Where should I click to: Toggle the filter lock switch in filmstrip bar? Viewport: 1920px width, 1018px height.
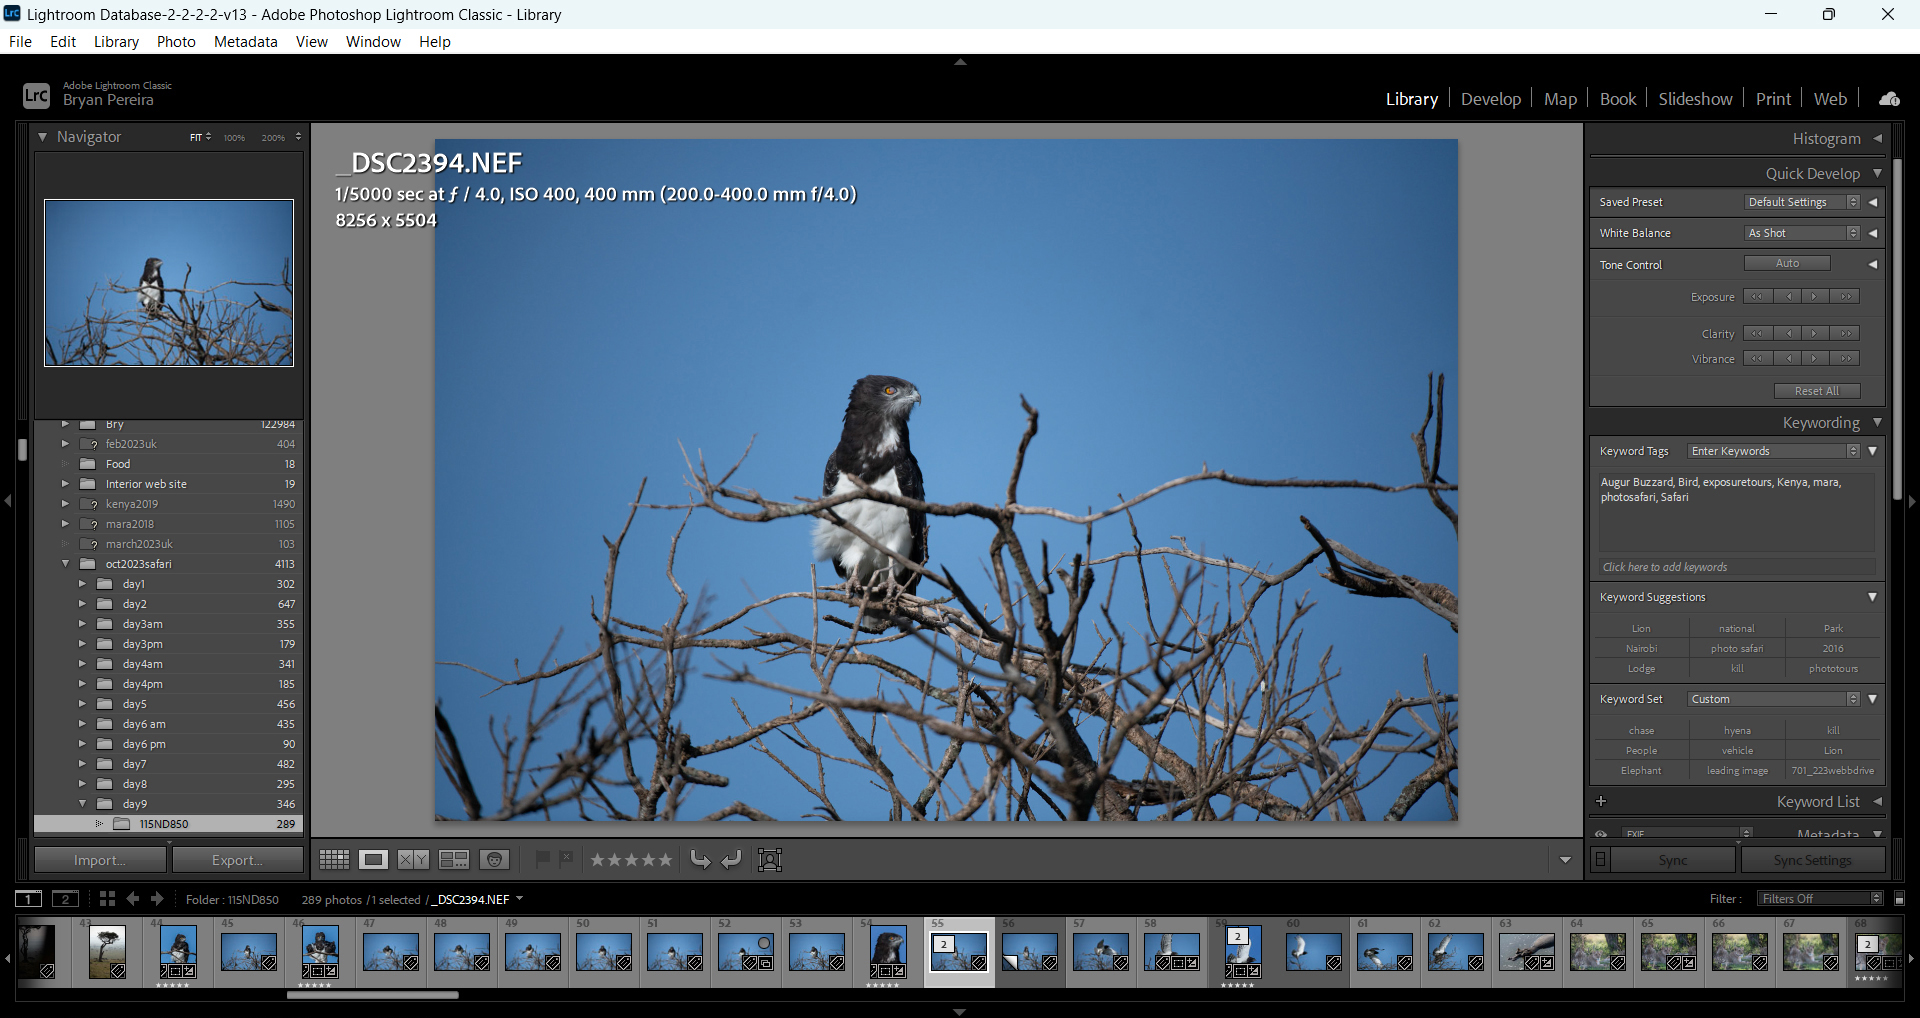pyautogui.click(x=1899, y=899)
